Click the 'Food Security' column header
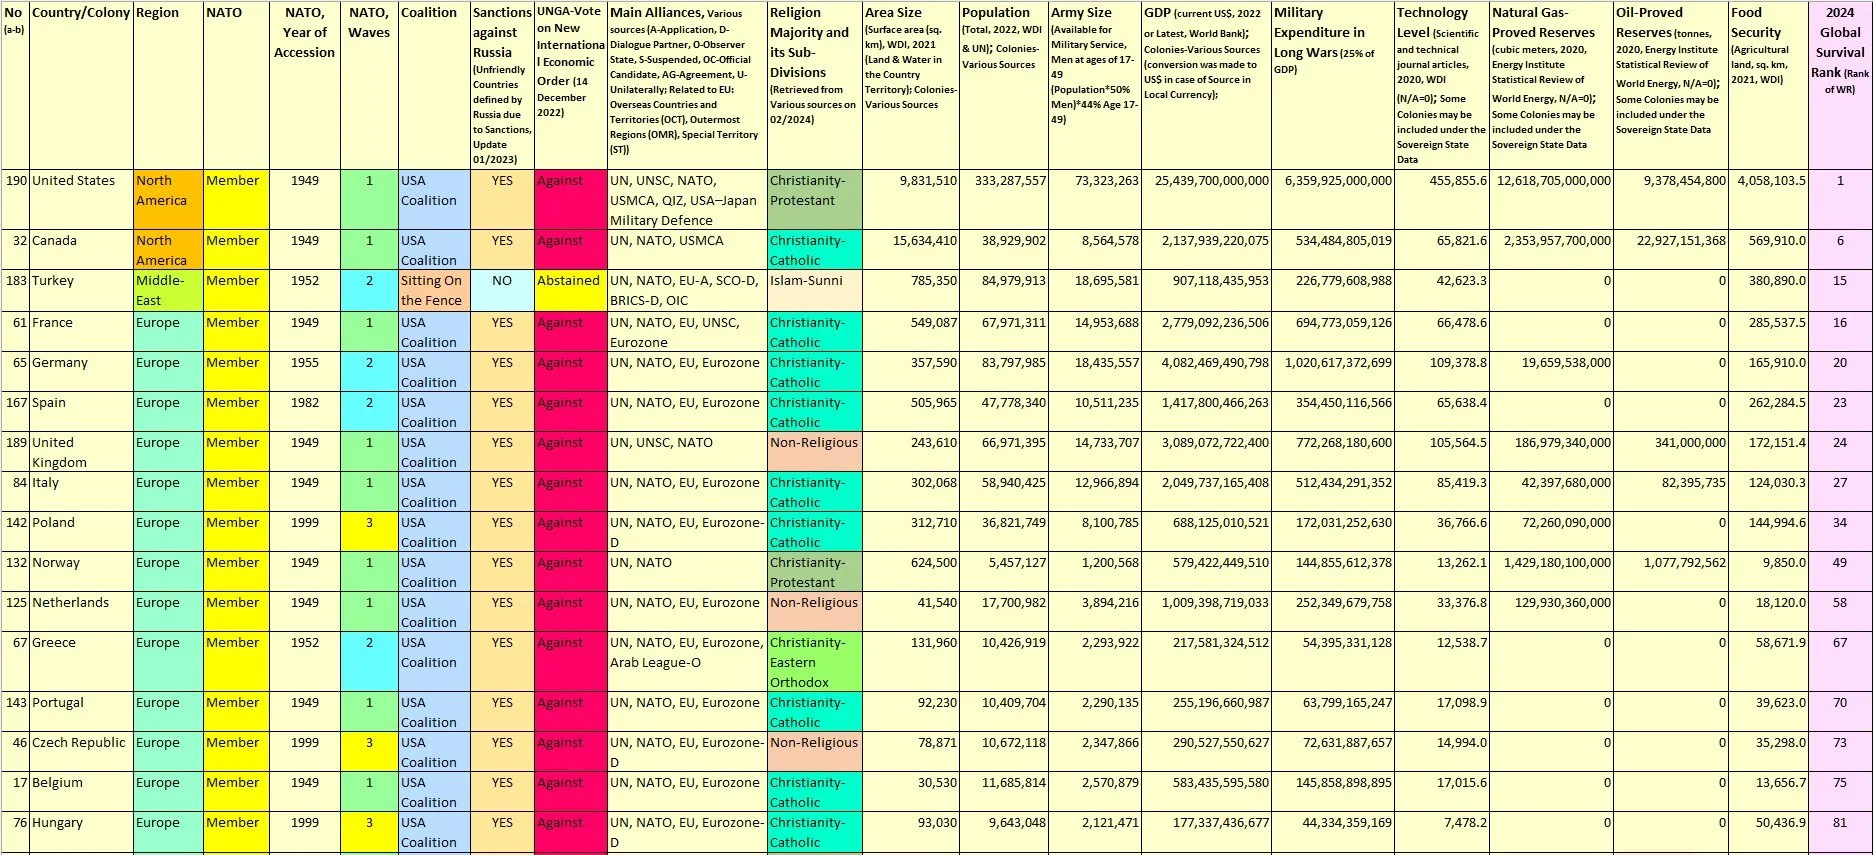Image resolution: width=1873 pixels, height=855 pixels. coord(1769,85)
